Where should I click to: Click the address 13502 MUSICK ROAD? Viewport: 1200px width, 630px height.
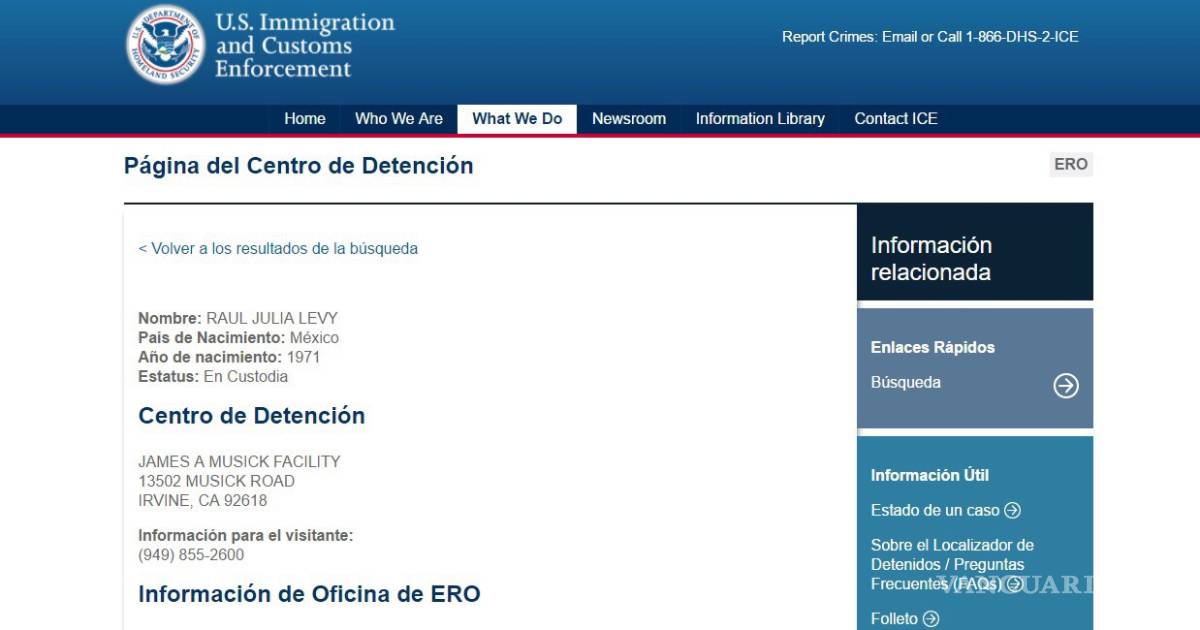tap(216, 481)
